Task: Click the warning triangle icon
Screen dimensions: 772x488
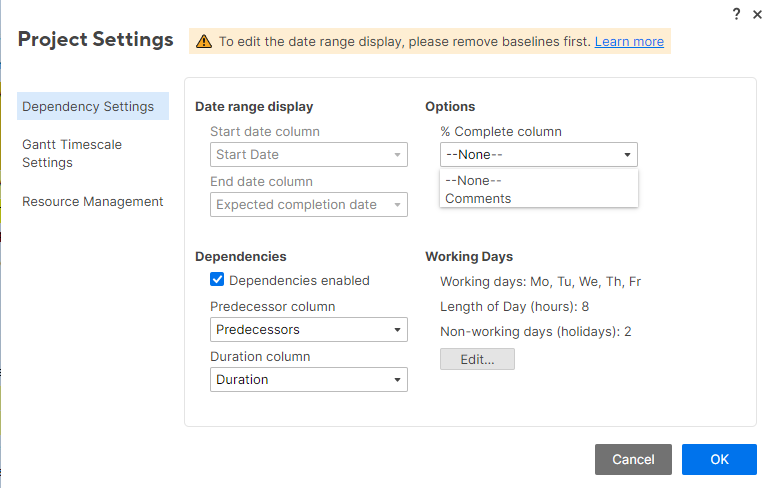Action: [204, 42]
